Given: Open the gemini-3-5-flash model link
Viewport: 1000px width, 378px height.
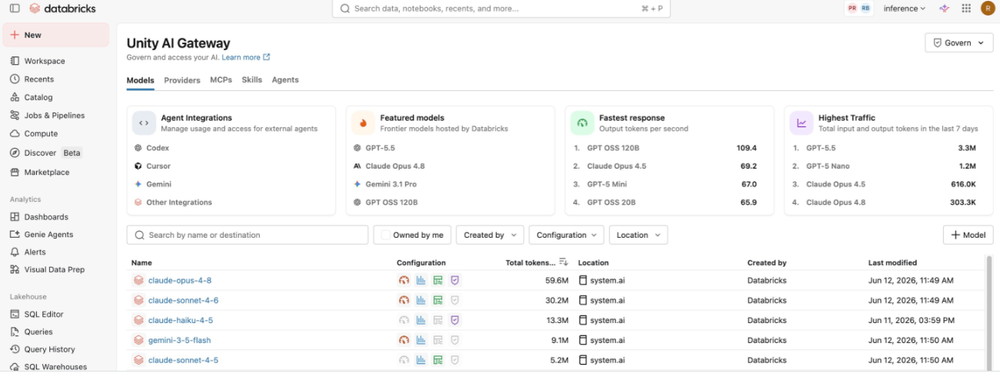Looking at the screenshot, I should tap(179, 340).
